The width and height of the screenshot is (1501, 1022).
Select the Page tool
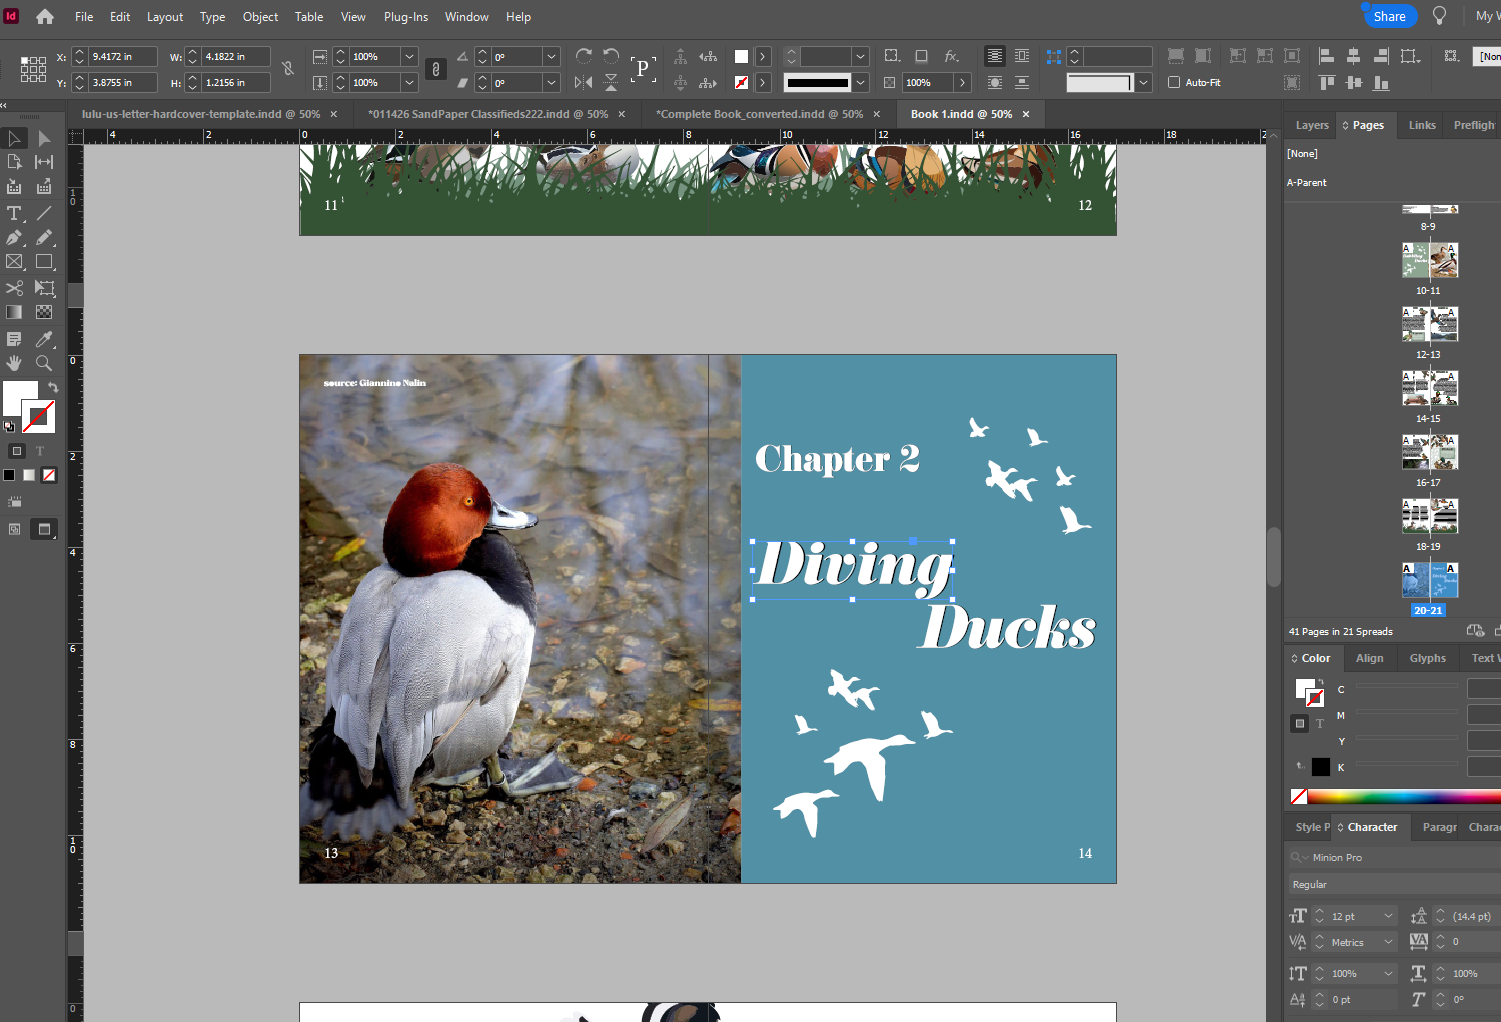15,162
